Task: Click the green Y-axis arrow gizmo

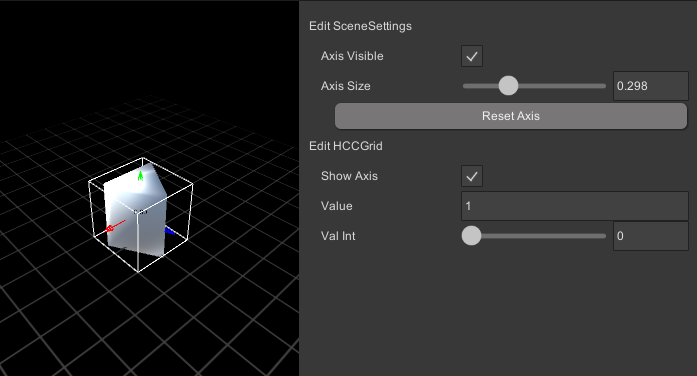Action: [x=140, y=176]
